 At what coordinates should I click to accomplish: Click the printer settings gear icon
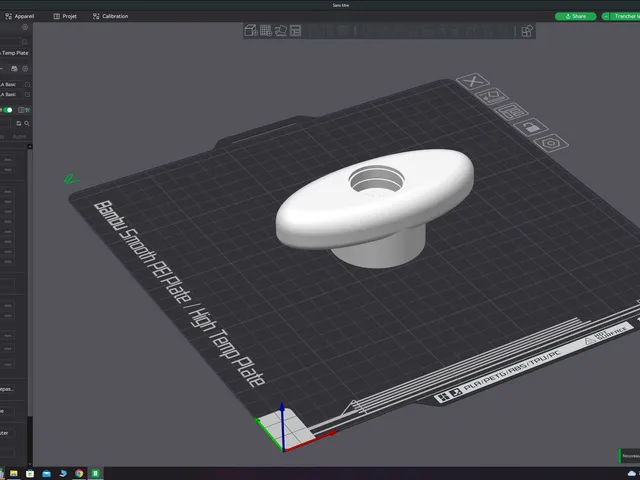point(25,27)
